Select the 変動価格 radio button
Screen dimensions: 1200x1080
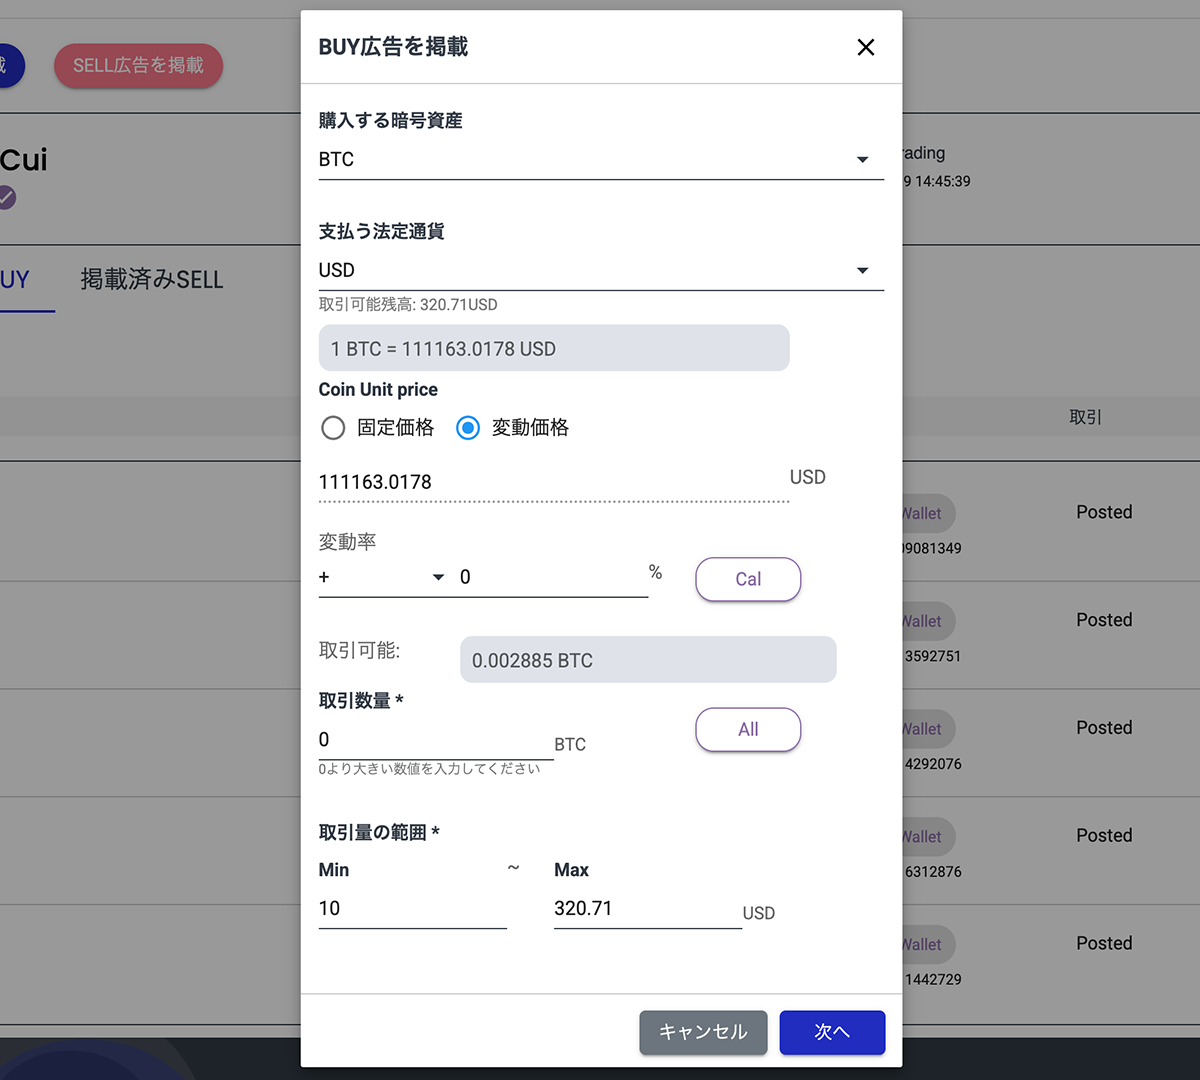pyautogui.click(x=468, y=428)
